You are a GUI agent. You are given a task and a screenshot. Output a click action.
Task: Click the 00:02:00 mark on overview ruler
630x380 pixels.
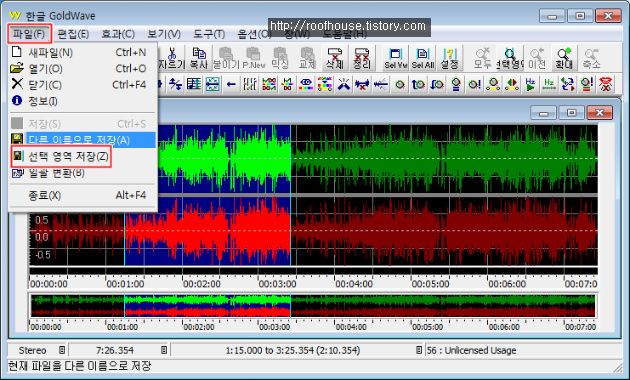click(x=199, y=327)
